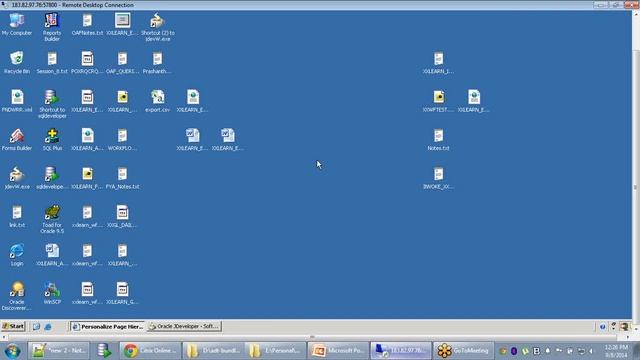Select the Prashanth text file icon
640x360 pixels.
tap(158, 62)
